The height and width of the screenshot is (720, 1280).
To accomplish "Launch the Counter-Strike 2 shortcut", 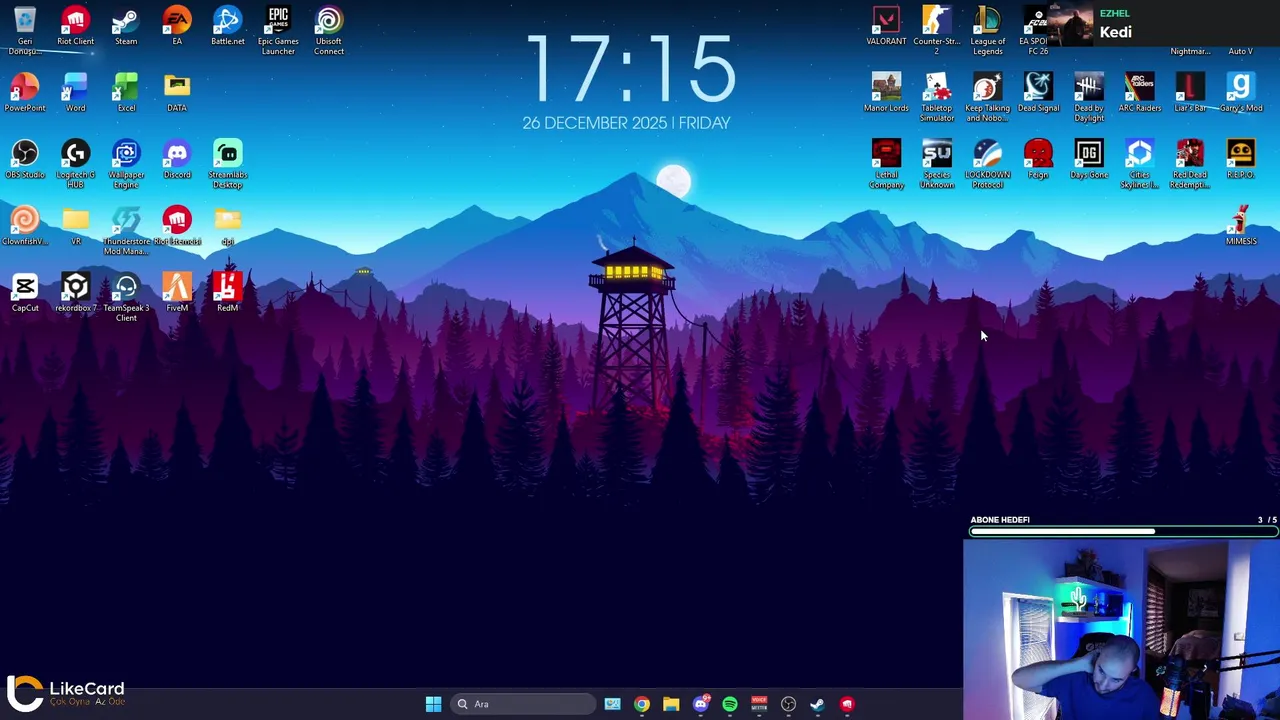I will [x=937, y=30].
